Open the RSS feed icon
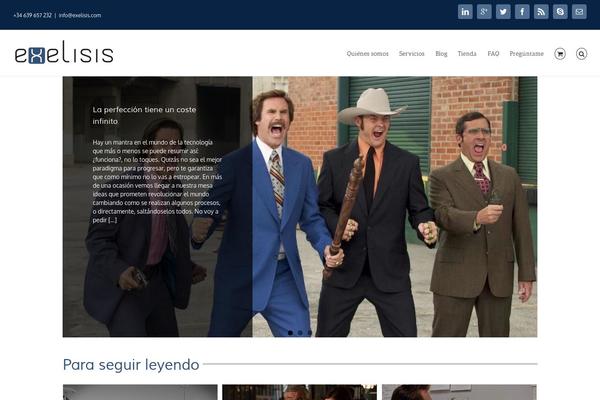This screenshot has width=600, height=400. (x=541, y=12)
